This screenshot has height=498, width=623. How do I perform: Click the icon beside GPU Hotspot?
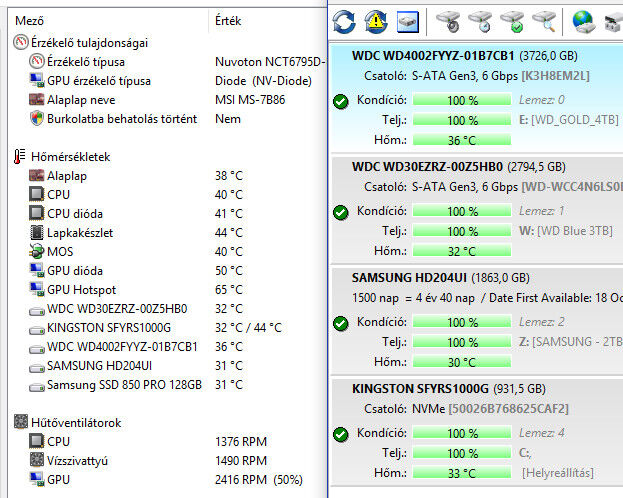(x=37, y=289)
